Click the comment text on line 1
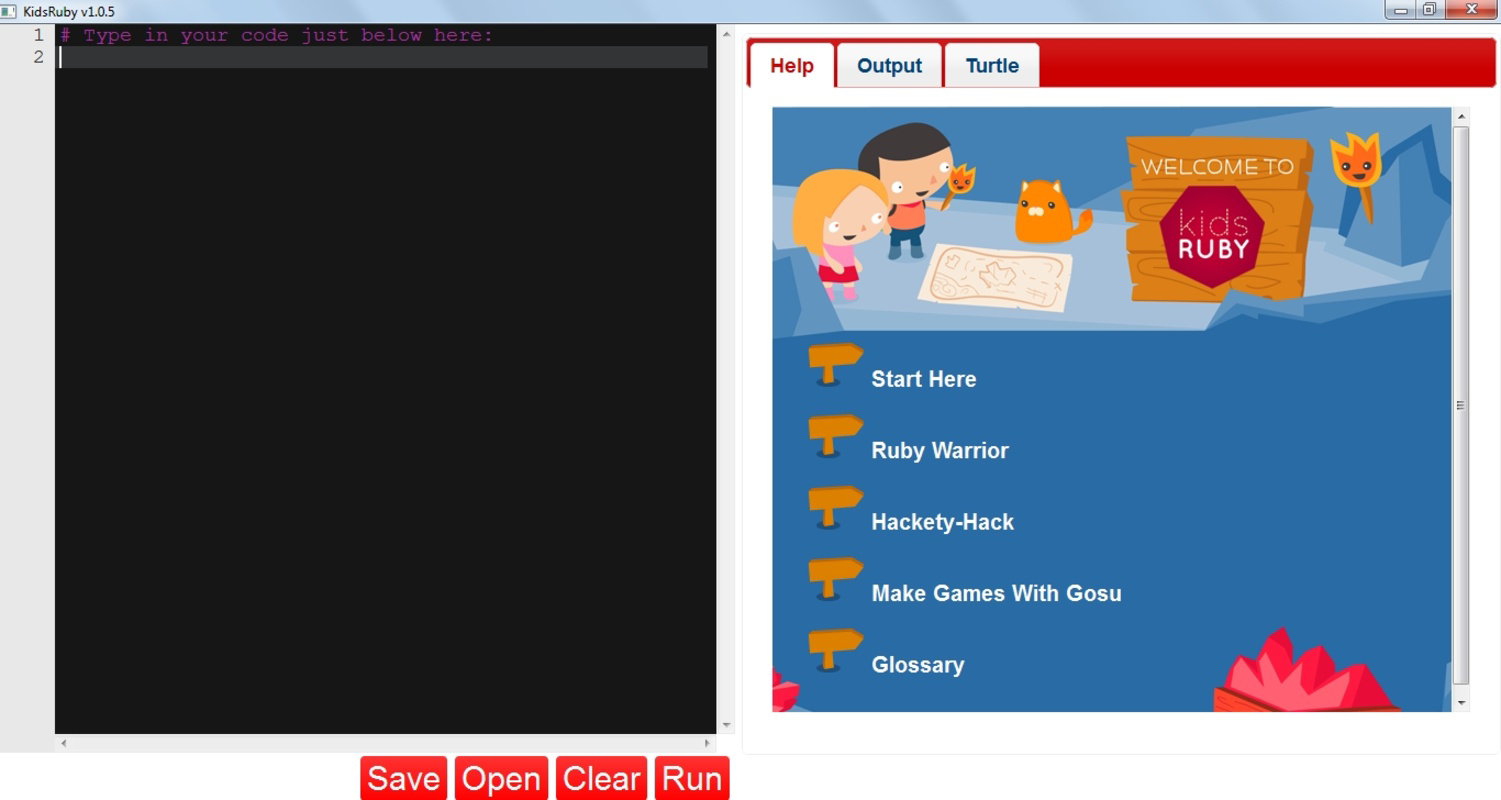1501x800 pixels. tap(277, 35)
